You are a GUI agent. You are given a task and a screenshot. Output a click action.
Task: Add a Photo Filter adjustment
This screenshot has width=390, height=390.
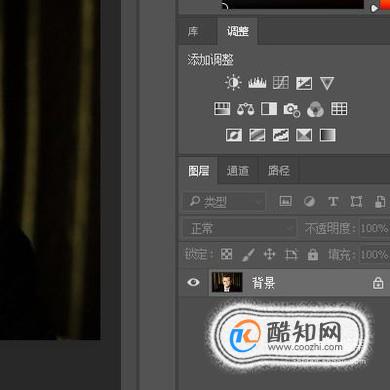(292, 110)
